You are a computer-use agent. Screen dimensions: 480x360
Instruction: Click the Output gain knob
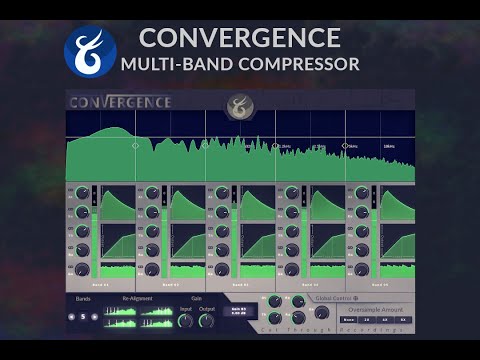207,321
